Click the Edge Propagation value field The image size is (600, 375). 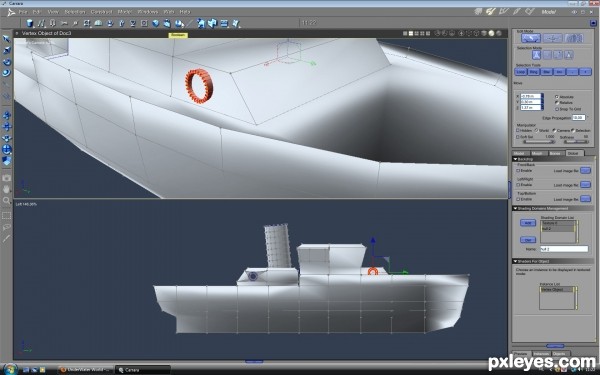tap(579, 117)
